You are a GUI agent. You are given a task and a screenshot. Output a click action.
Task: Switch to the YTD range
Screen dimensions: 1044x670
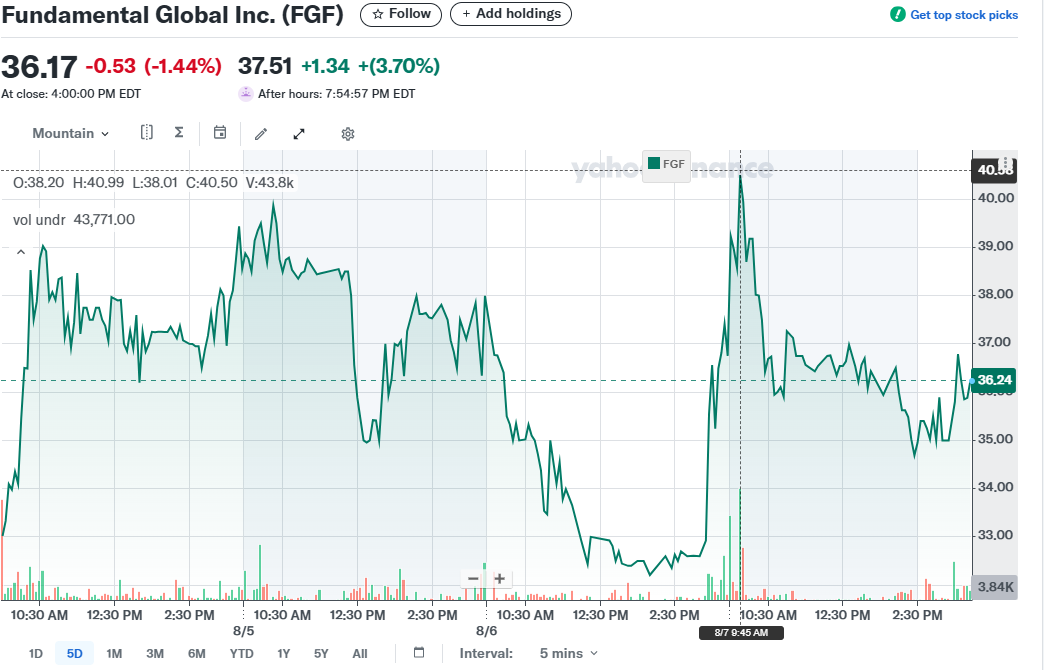tap(242, 653)
